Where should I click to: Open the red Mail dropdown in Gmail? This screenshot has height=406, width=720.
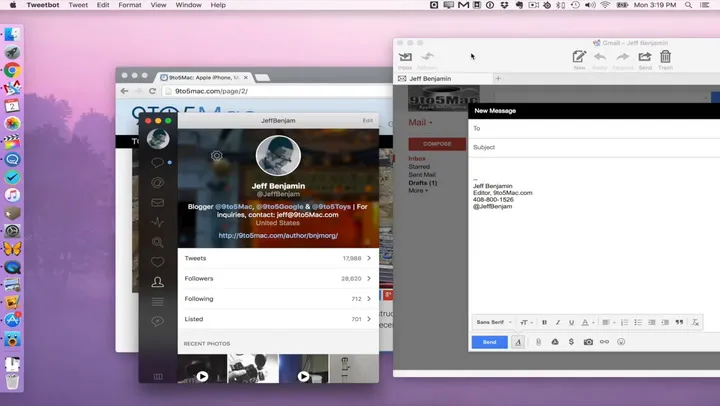(420, 123)
